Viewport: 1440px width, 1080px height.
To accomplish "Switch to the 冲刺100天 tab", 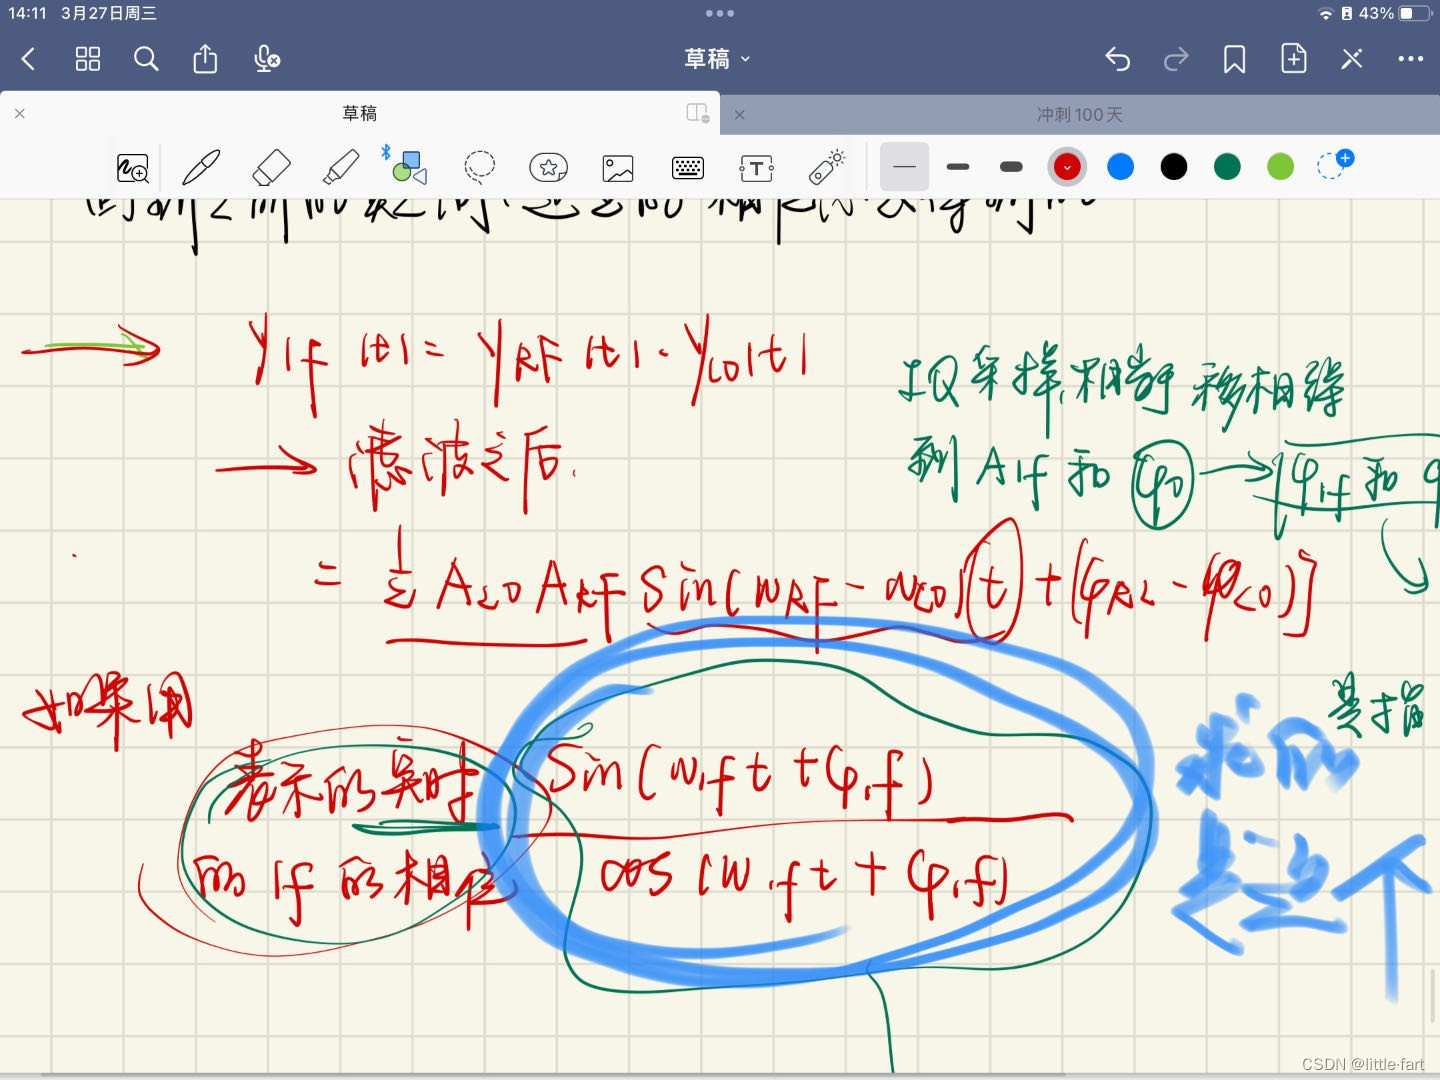I will [x=1079, y=114].
